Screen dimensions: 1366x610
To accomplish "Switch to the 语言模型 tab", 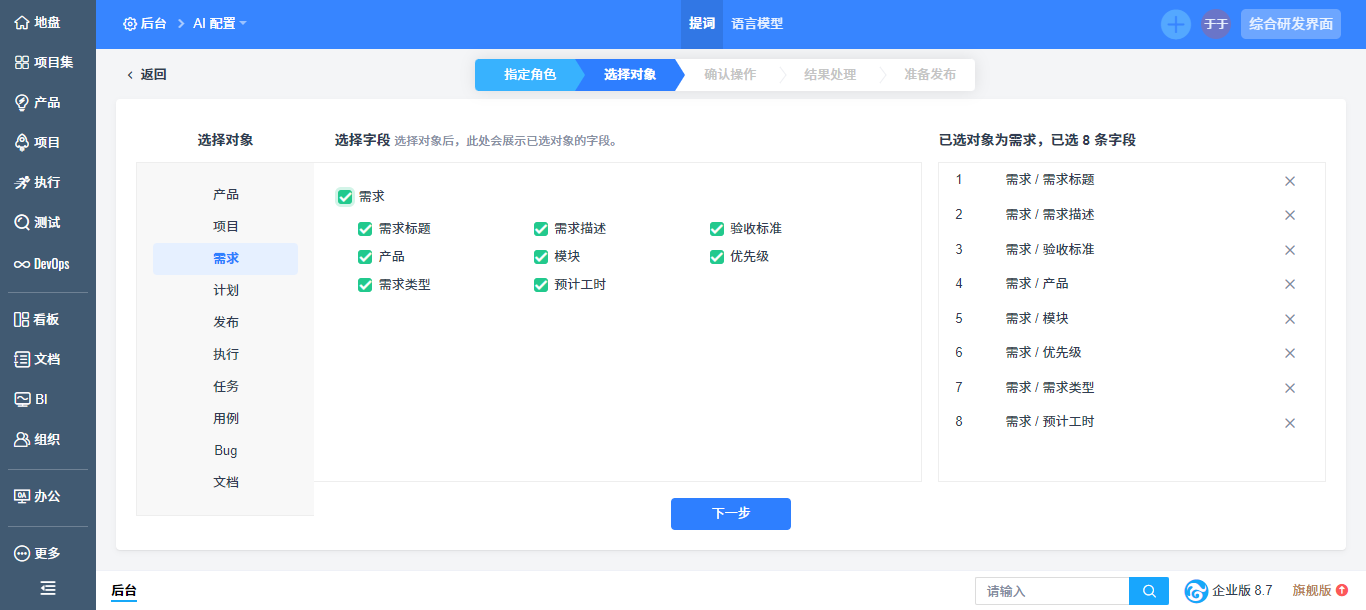I will pyautogui.click(x=757, y=24).
